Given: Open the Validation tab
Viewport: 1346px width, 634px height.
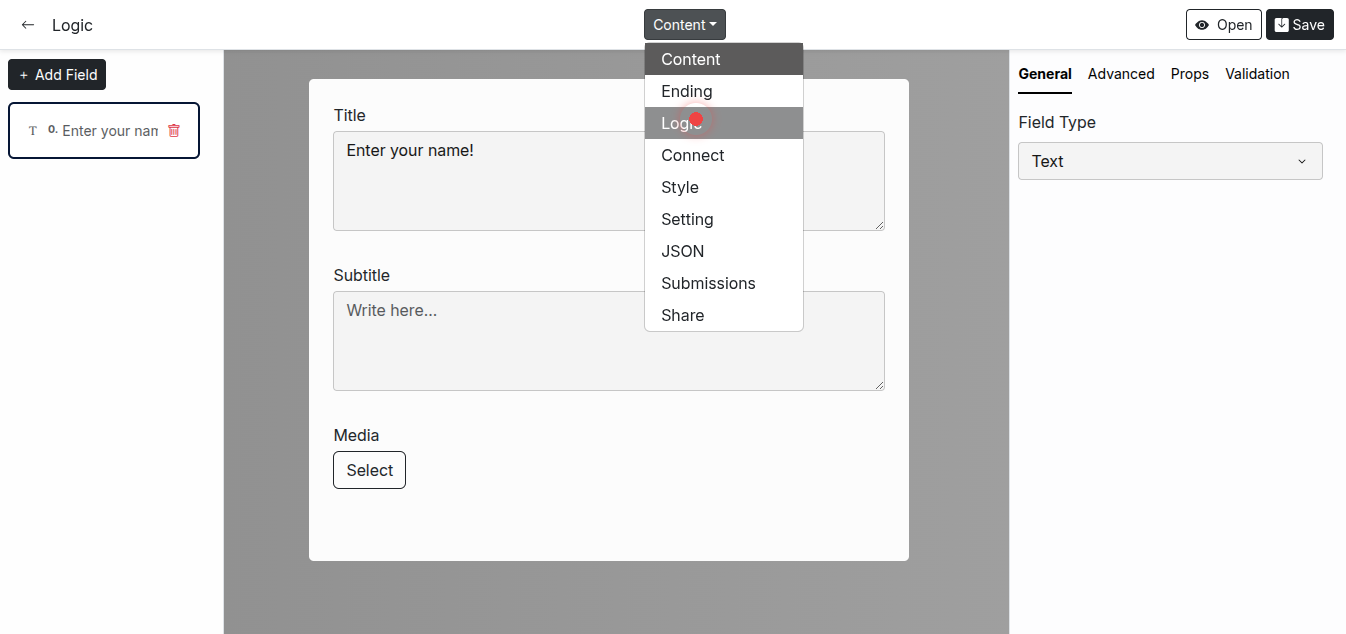Looking at the screenshot, I should point(1256,74).
